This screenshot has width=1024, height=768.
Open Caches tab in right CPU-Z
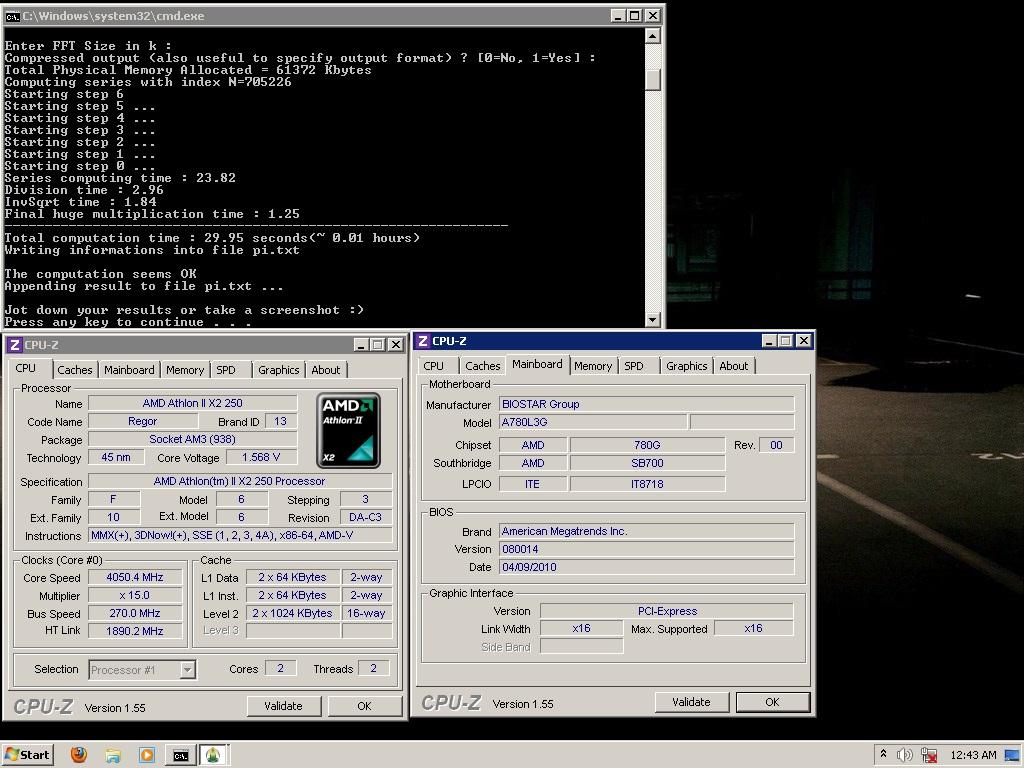tap(483, 366)
